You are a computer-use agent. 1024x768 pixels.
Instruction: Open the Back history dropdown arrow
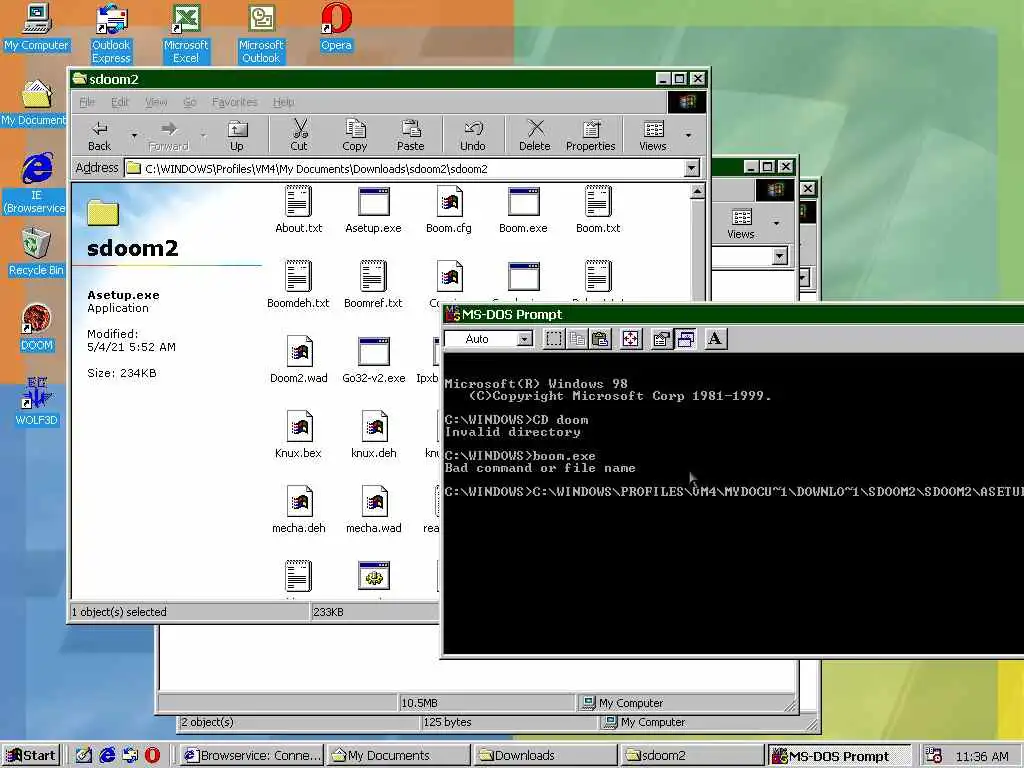click(134, 136)
